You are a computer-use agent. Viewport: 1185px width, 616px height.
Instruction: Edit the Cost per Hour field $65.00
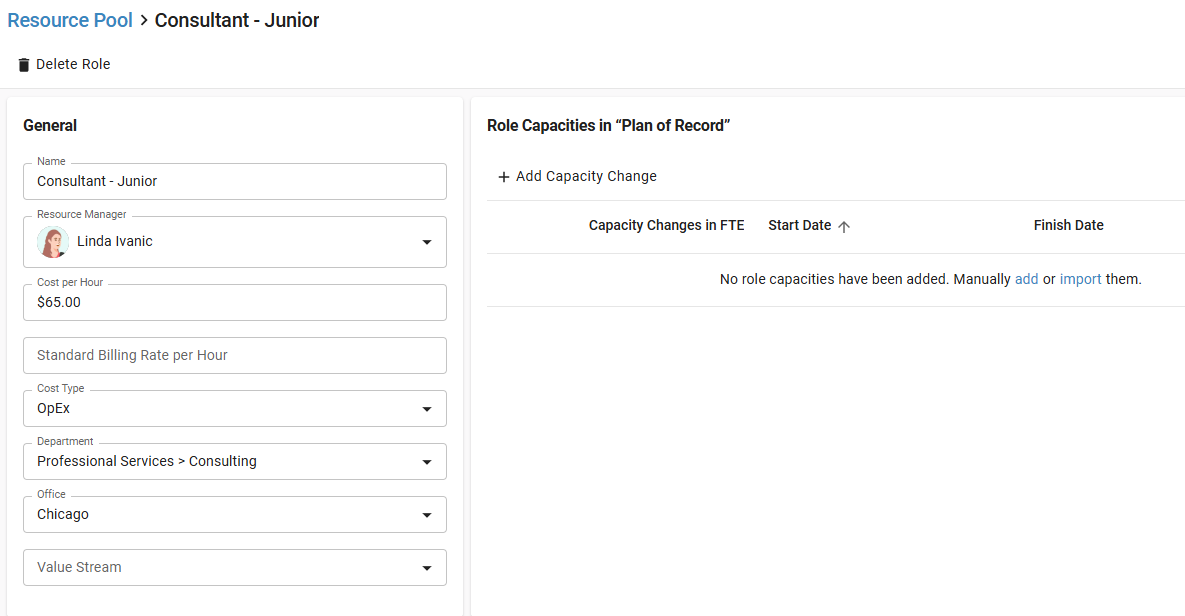235,302
